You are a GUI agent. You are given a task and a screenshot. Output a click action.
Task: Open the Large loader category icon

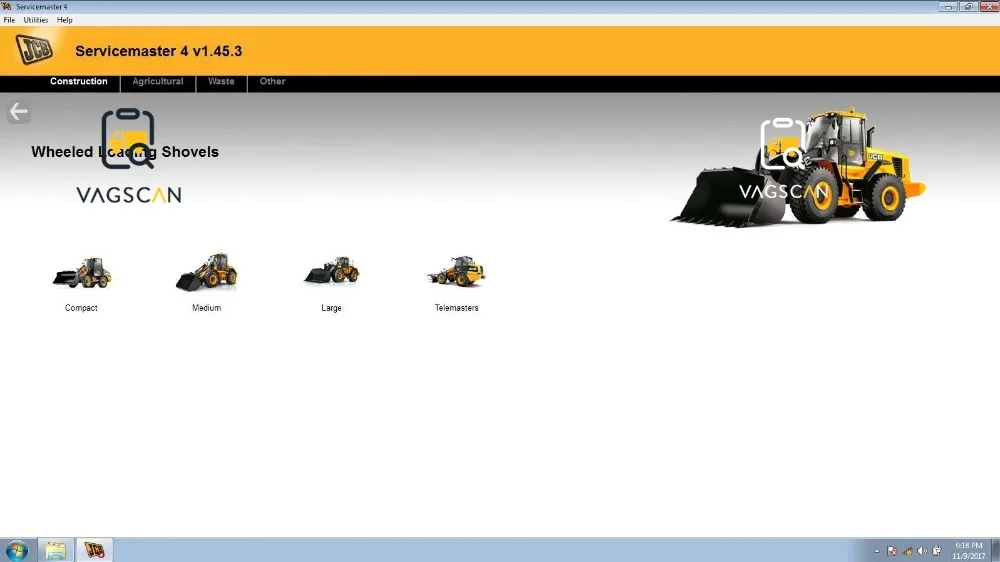pyautogui.click(x=332, y=270)
